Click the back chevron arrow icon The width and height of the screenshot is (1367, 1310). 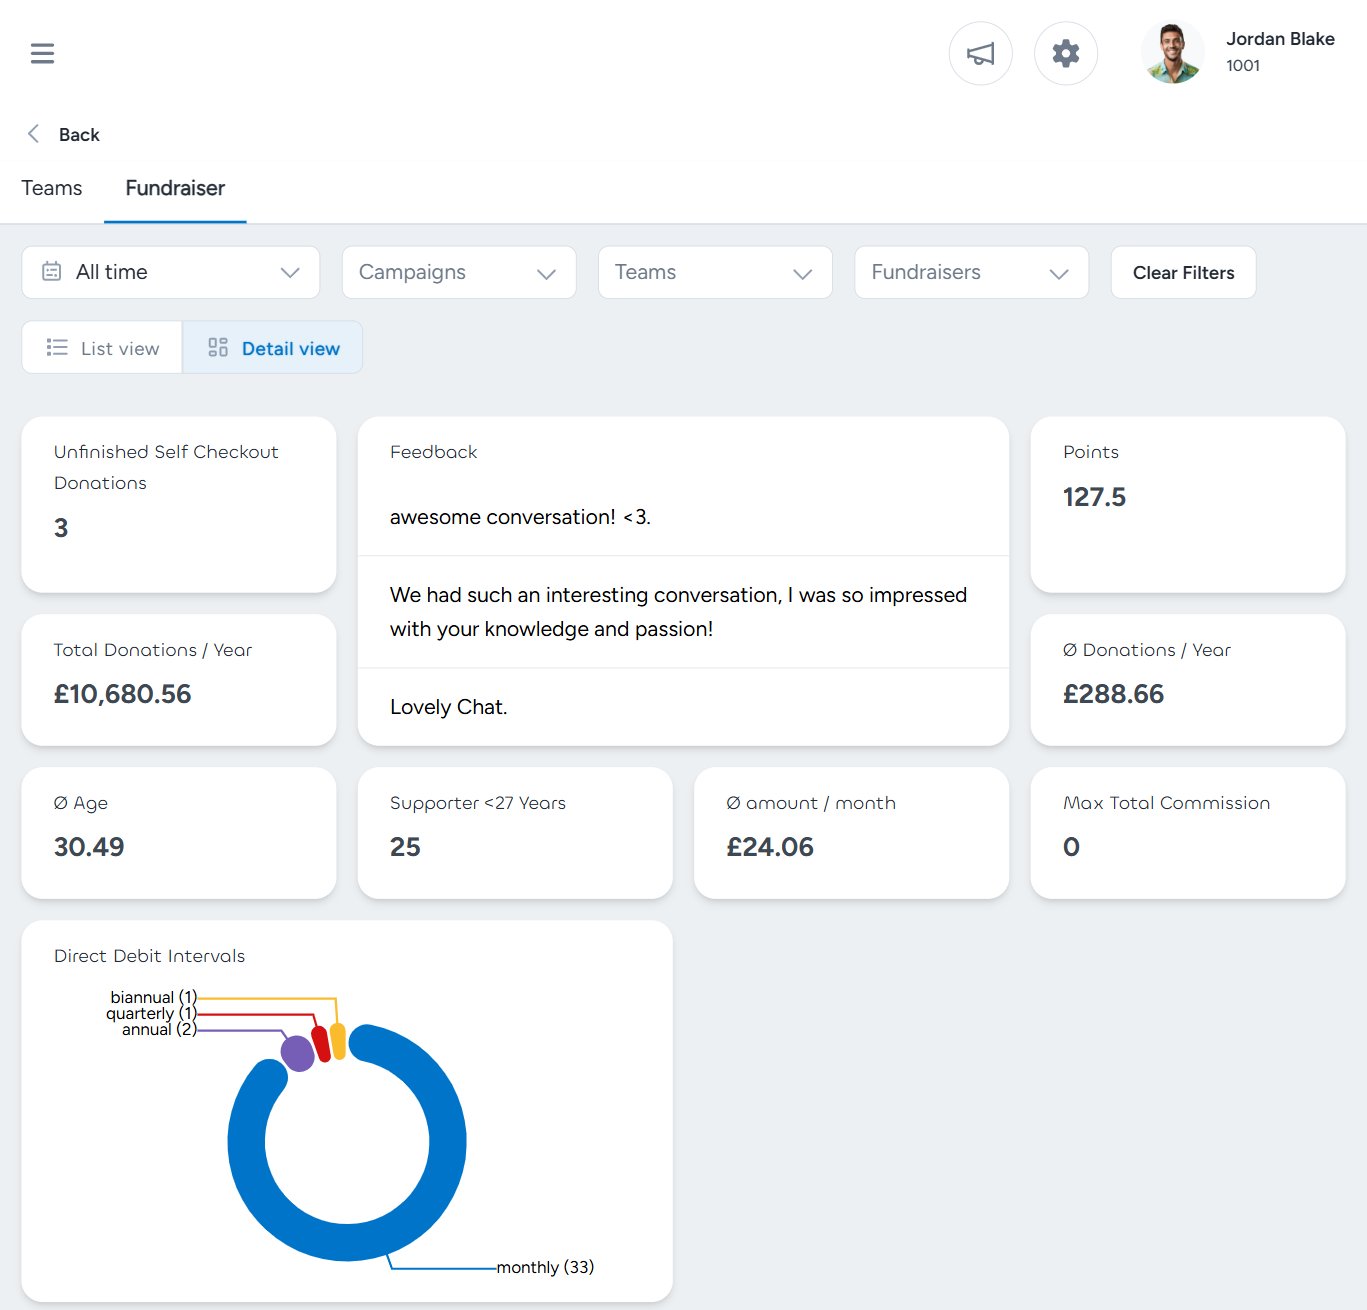point(33,134)
